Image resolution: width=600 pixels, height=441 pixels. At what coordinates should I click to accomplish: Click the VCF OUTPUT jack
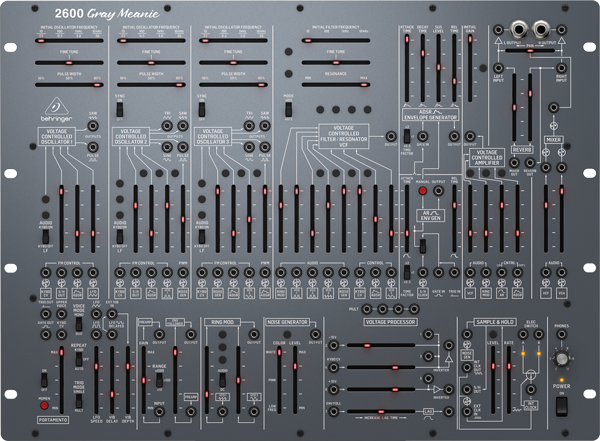(391, 136)
